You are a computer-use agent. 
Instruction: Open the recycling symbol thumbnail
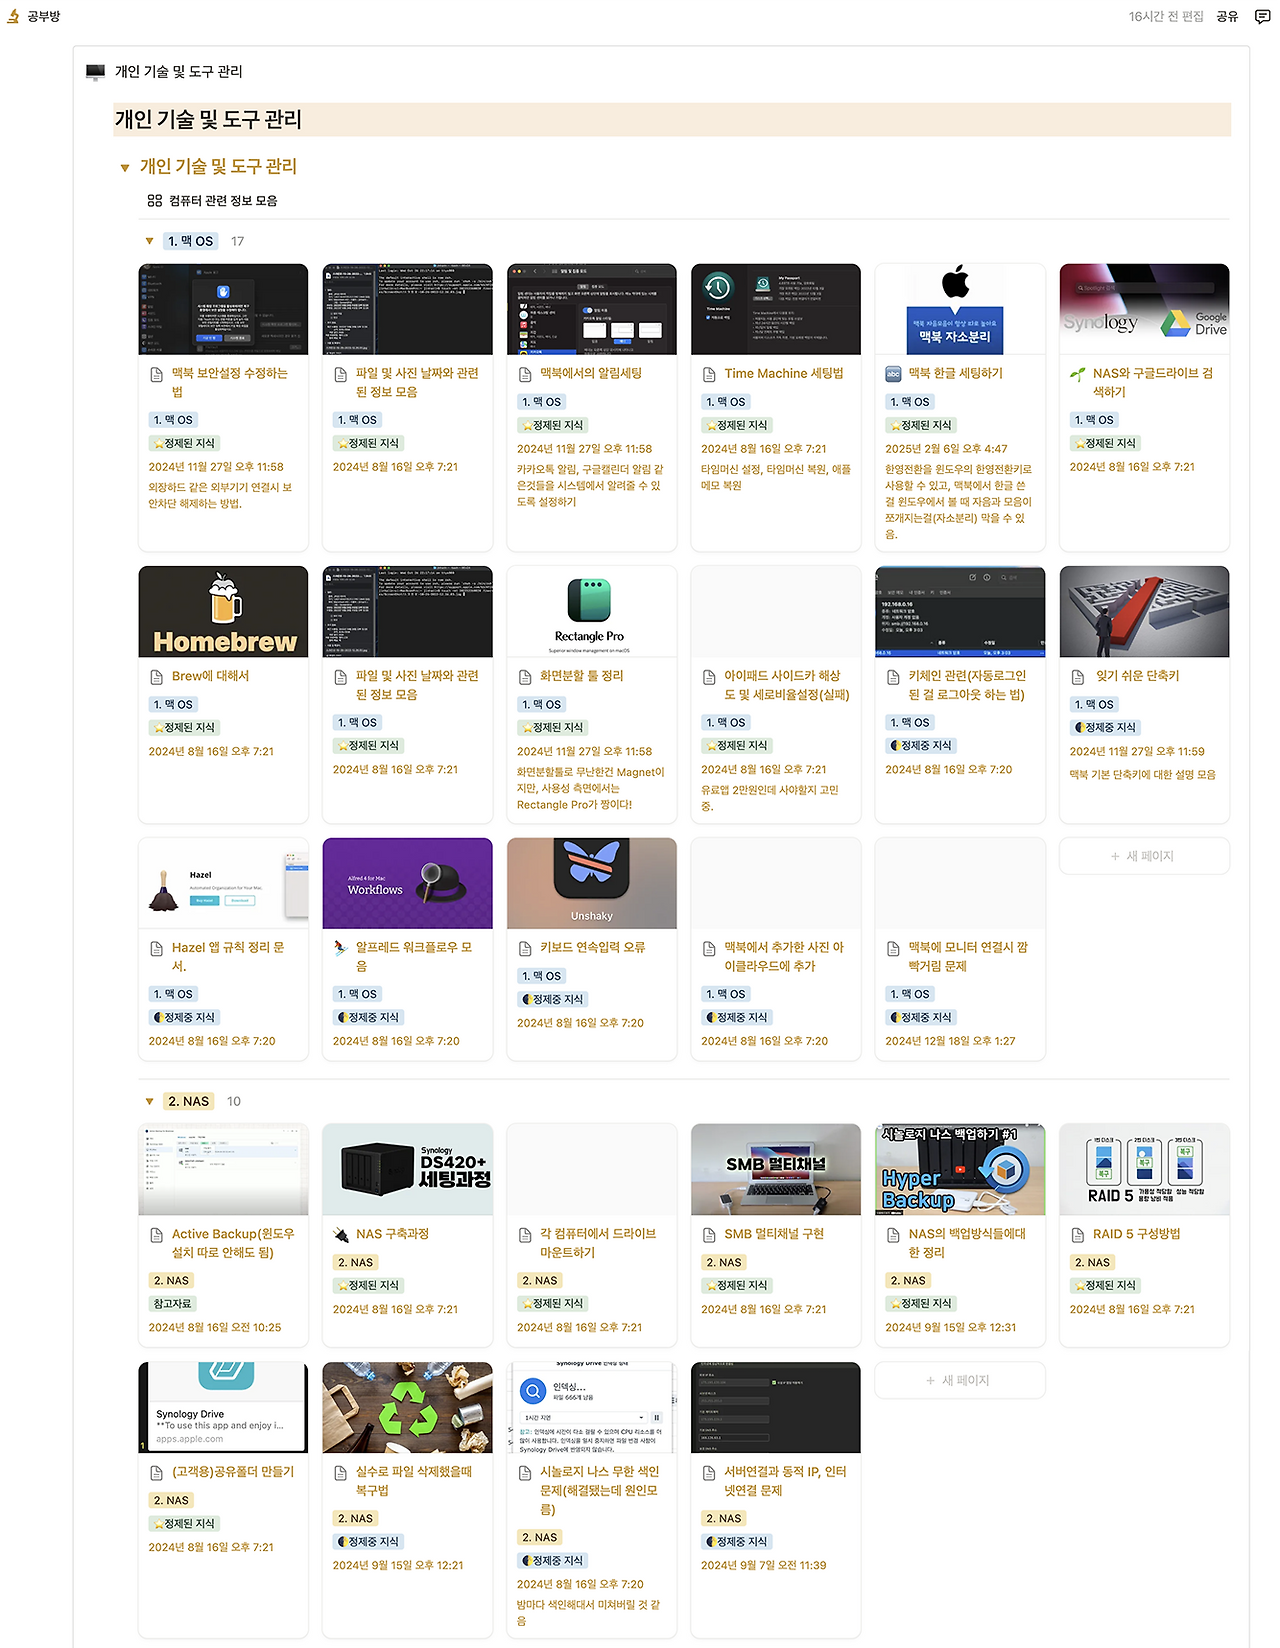click(x=407, y=1407)
